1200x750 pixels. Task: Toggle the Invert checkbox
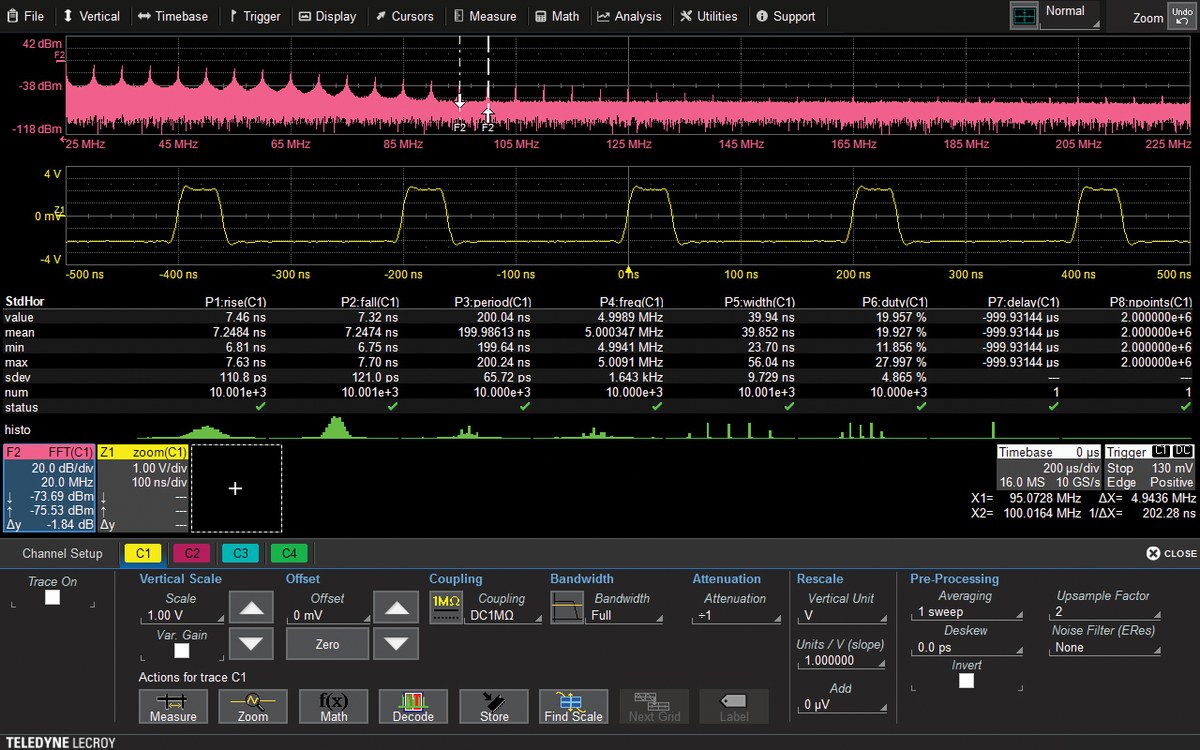tap(966, 681)
